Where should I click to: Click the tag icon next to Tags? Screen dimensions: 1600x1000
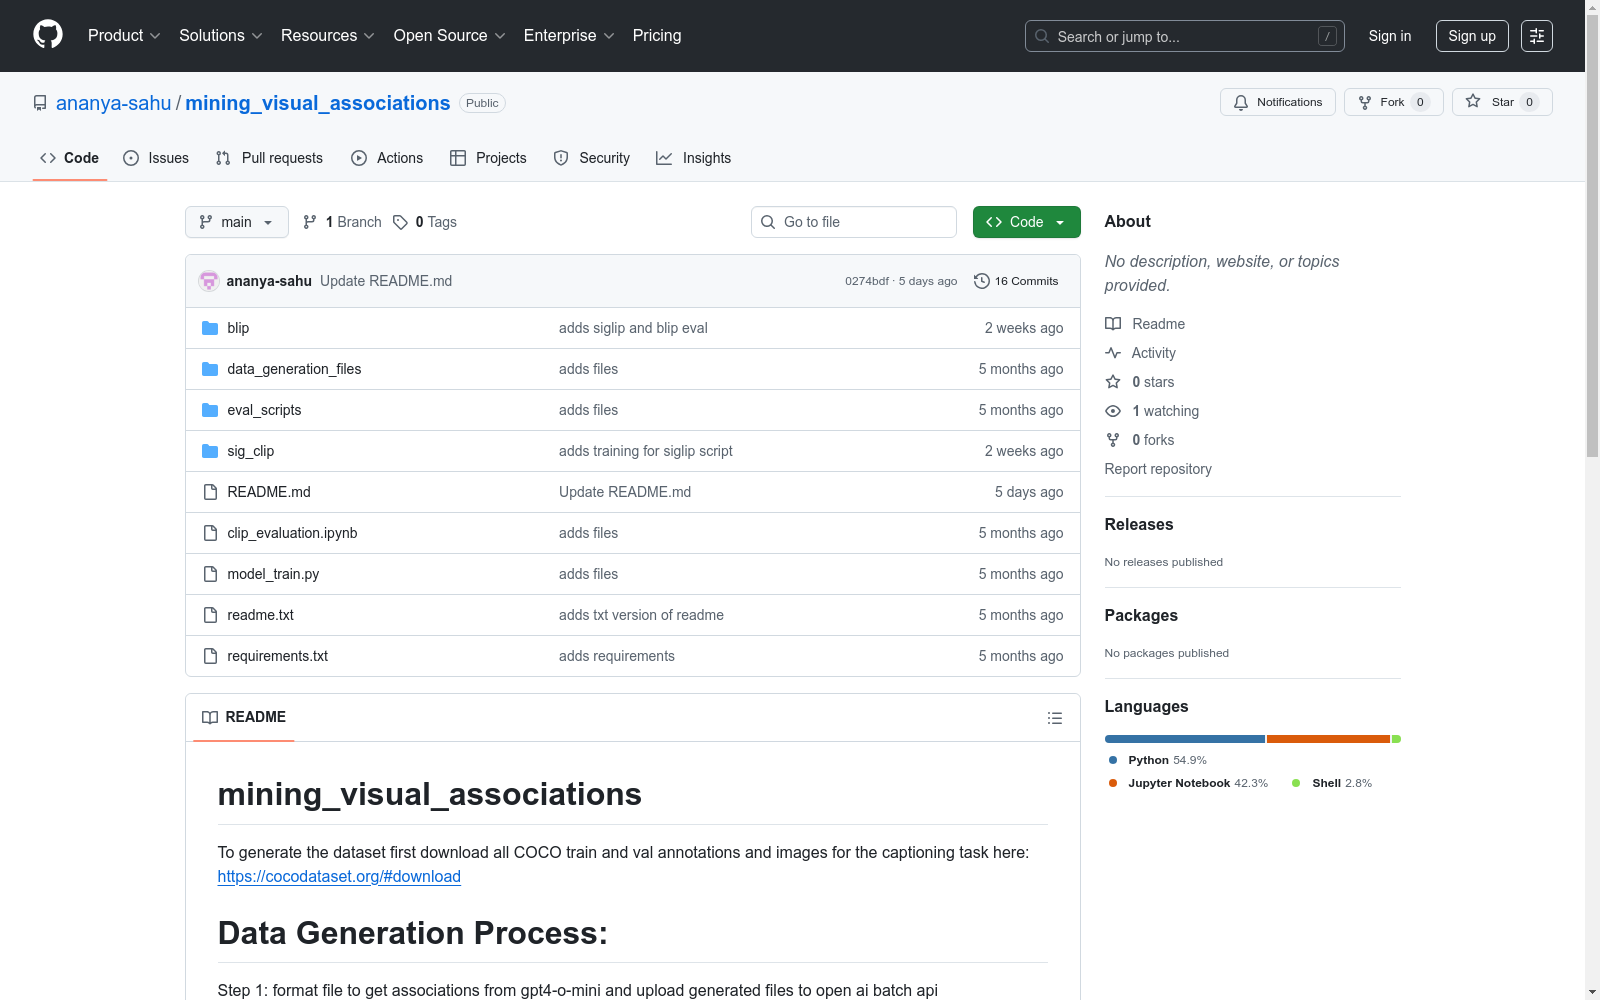400,222
